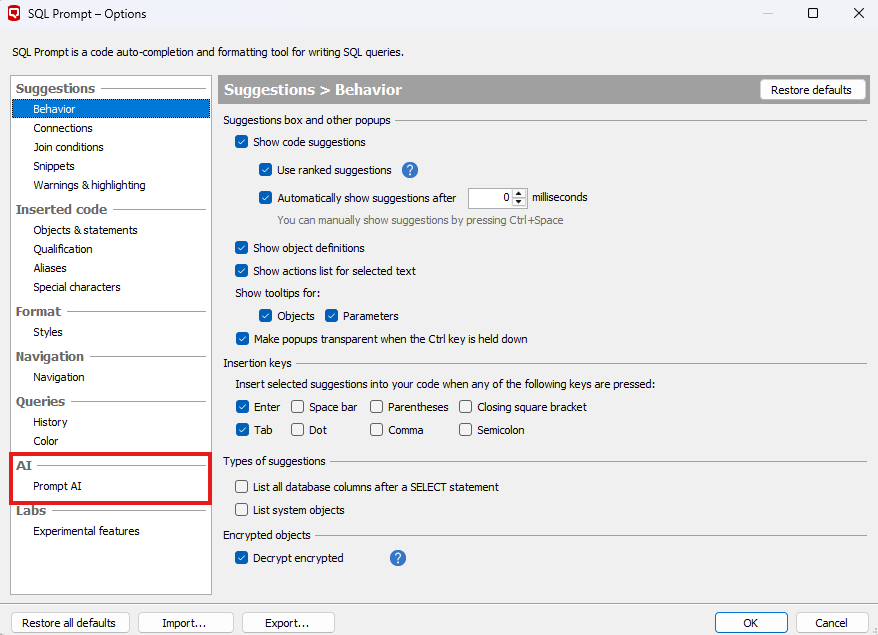This screenshot has width=878, height=635.
Task: Uncheck Tab insertion key
Action: point(242,429)
